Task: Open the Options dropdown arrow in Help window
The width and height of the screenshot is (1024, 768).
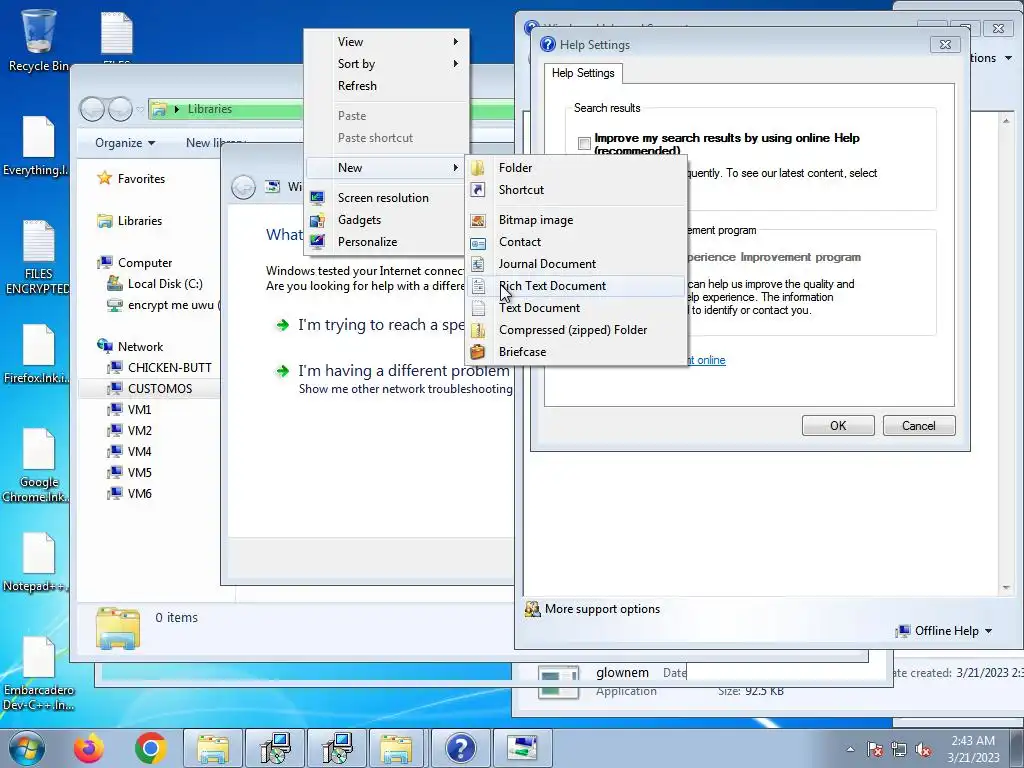Action: [1008, 58]
